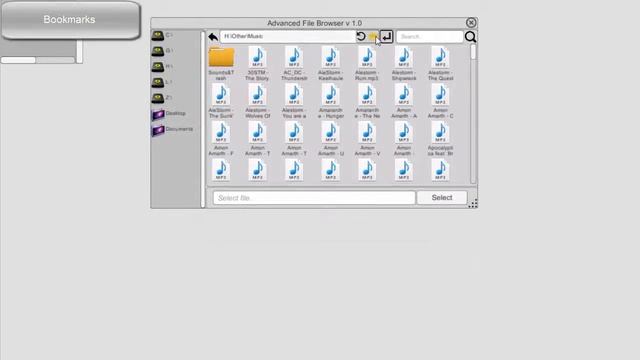Select the 30STM - The Story MP3
The height and width of the screenshot is (360, 640).
pos(258,63)
